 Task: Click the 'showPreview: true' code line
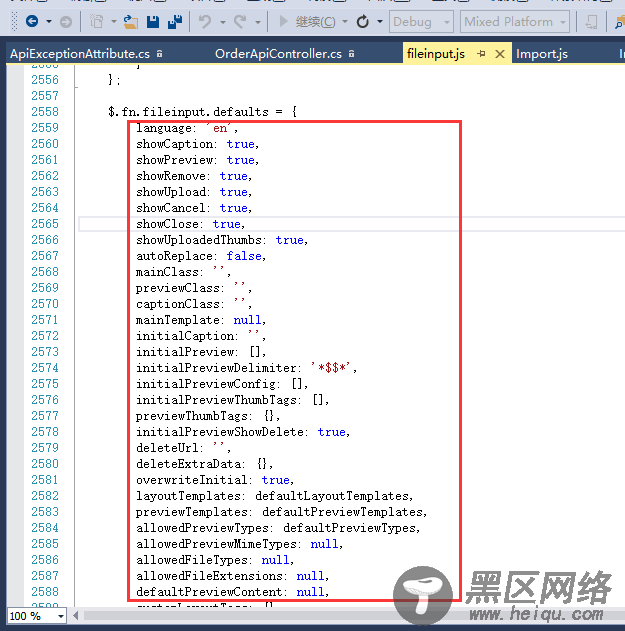[197, 160]
